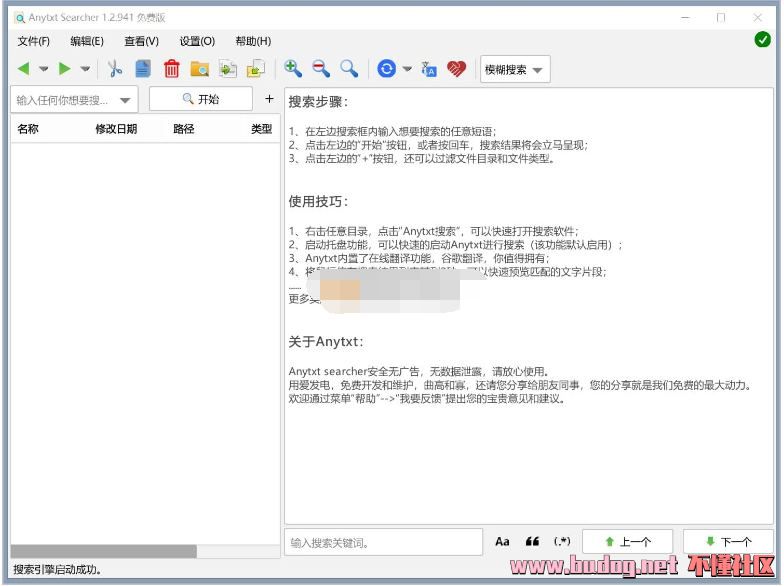Click the results horizontal scrollbar
The width and height of the screenshot is (784, 586).
pos(104,551)
